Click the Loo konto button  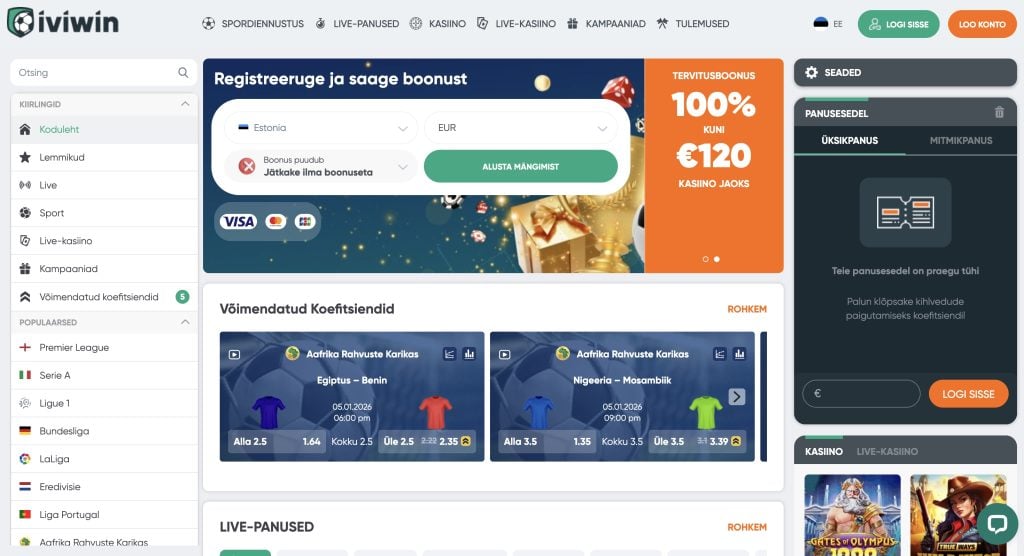982,24
